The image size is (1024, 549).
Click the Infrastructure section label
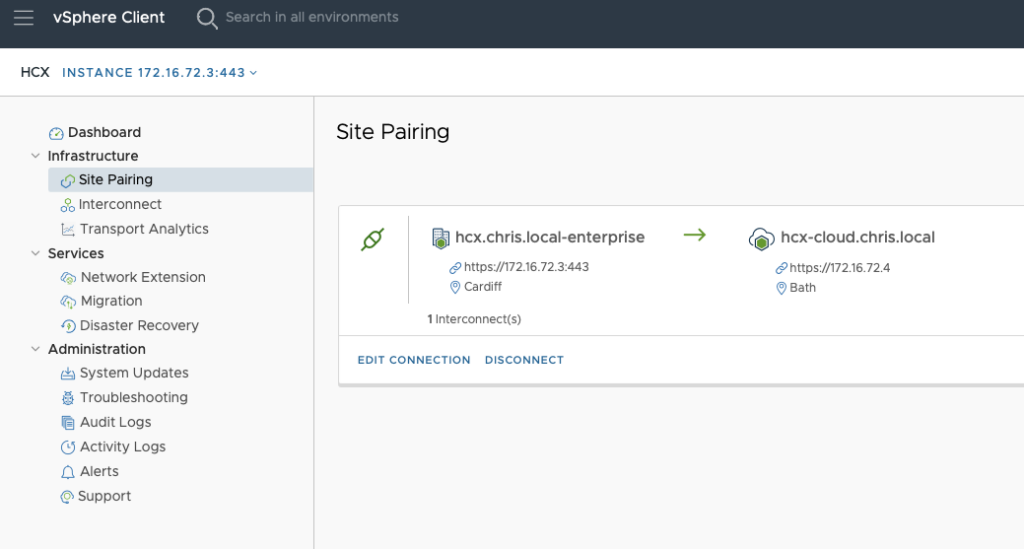tap(93, 156)
